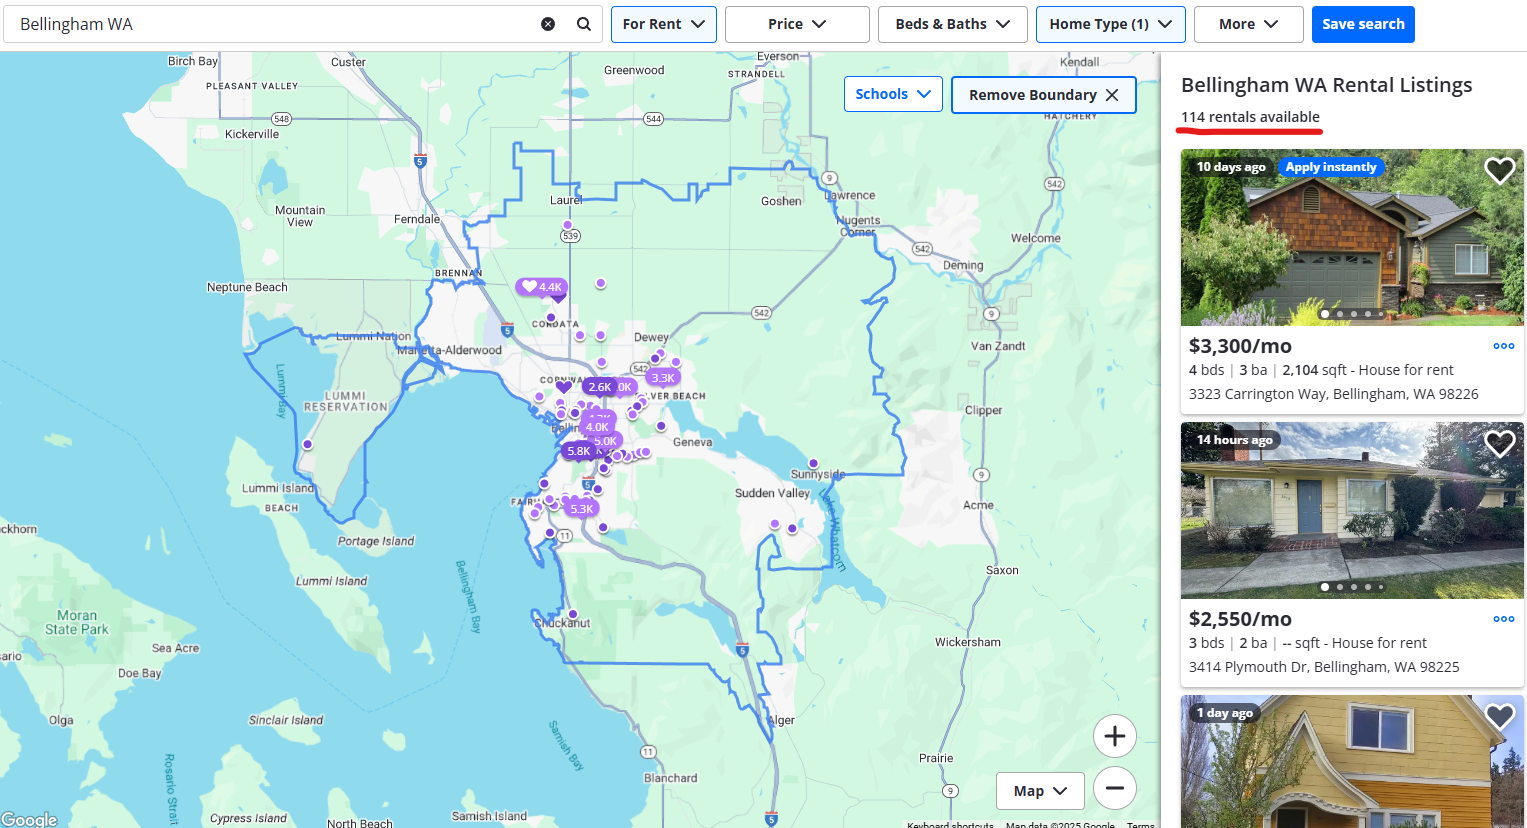Open the yellow house listing photo
Viewport: 1527px width, 828px height.
tap(1352, 762)
